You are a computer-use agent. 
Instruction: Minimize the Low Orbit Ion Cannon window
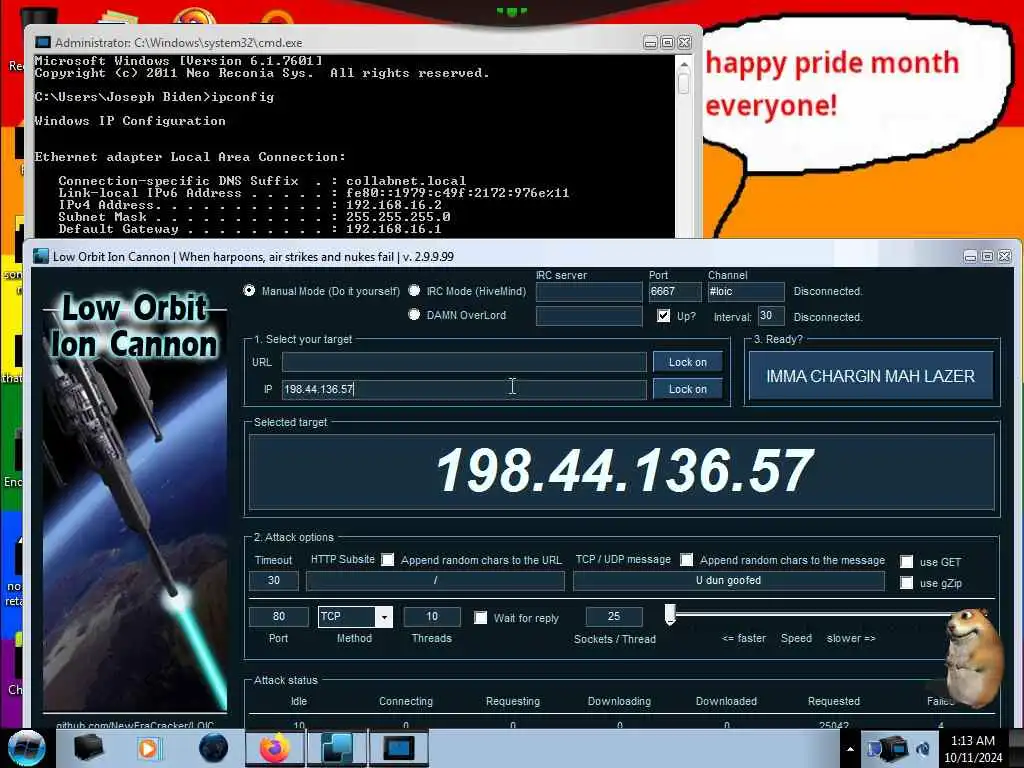pyautogui.click(x=970, y=257)
